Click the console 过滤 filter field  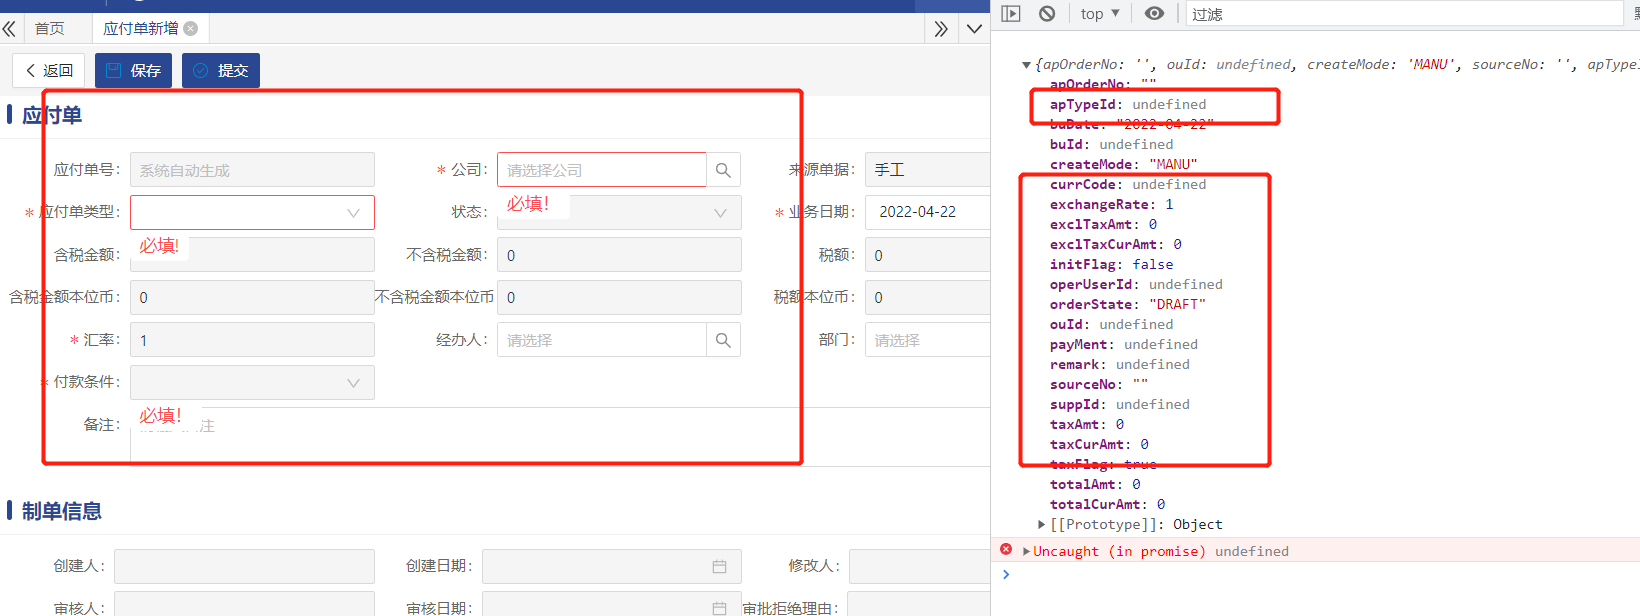pos(1404,13)
